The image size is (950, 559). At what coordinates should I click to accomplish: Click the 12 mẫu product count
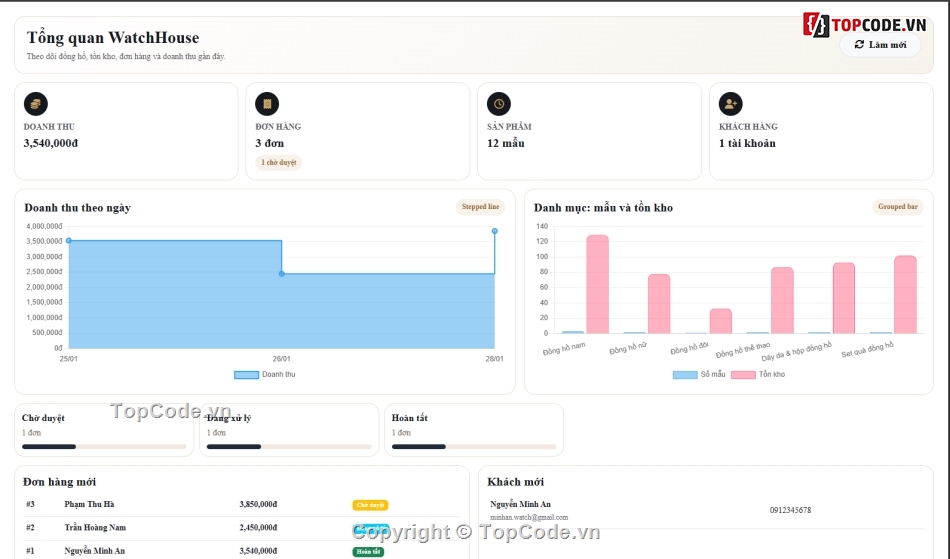(x=506, y=144)
